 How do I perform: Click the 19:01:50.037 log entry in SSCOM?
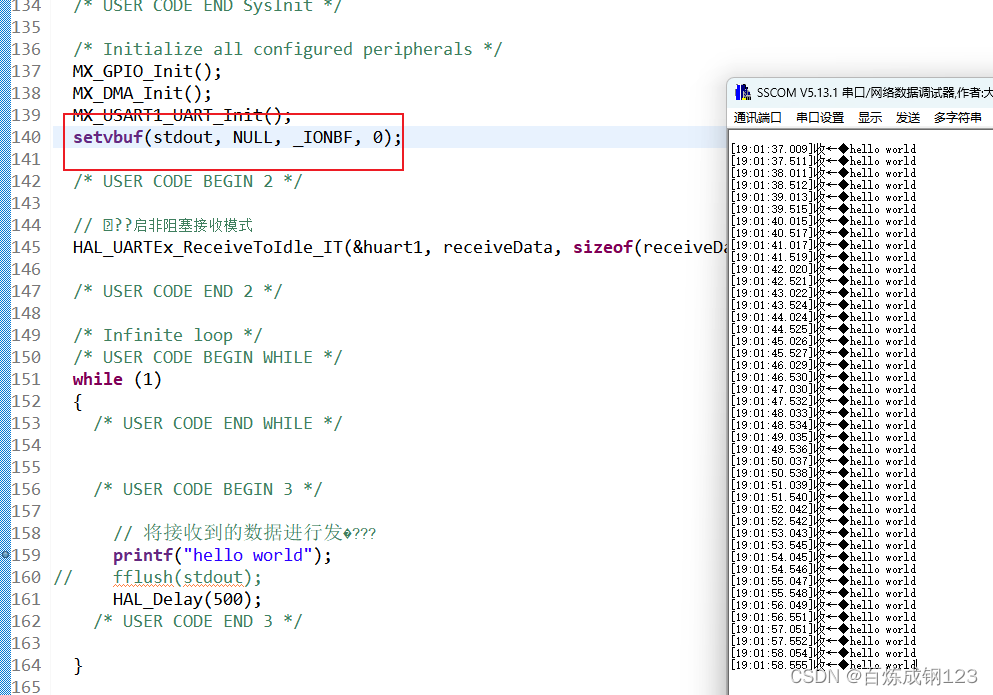[823, 461]
